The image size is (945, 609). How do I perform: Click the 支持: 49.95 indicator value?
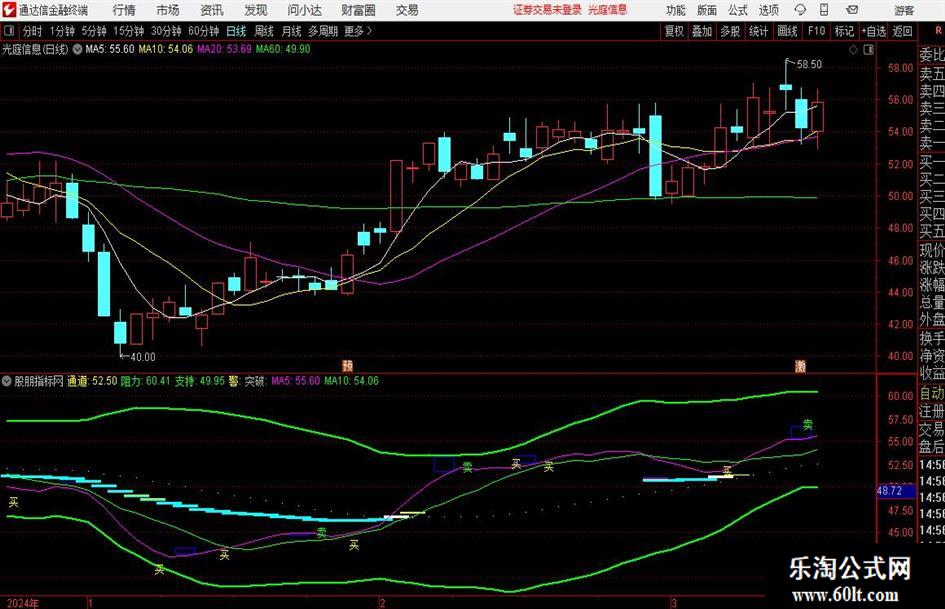(199, 381)
